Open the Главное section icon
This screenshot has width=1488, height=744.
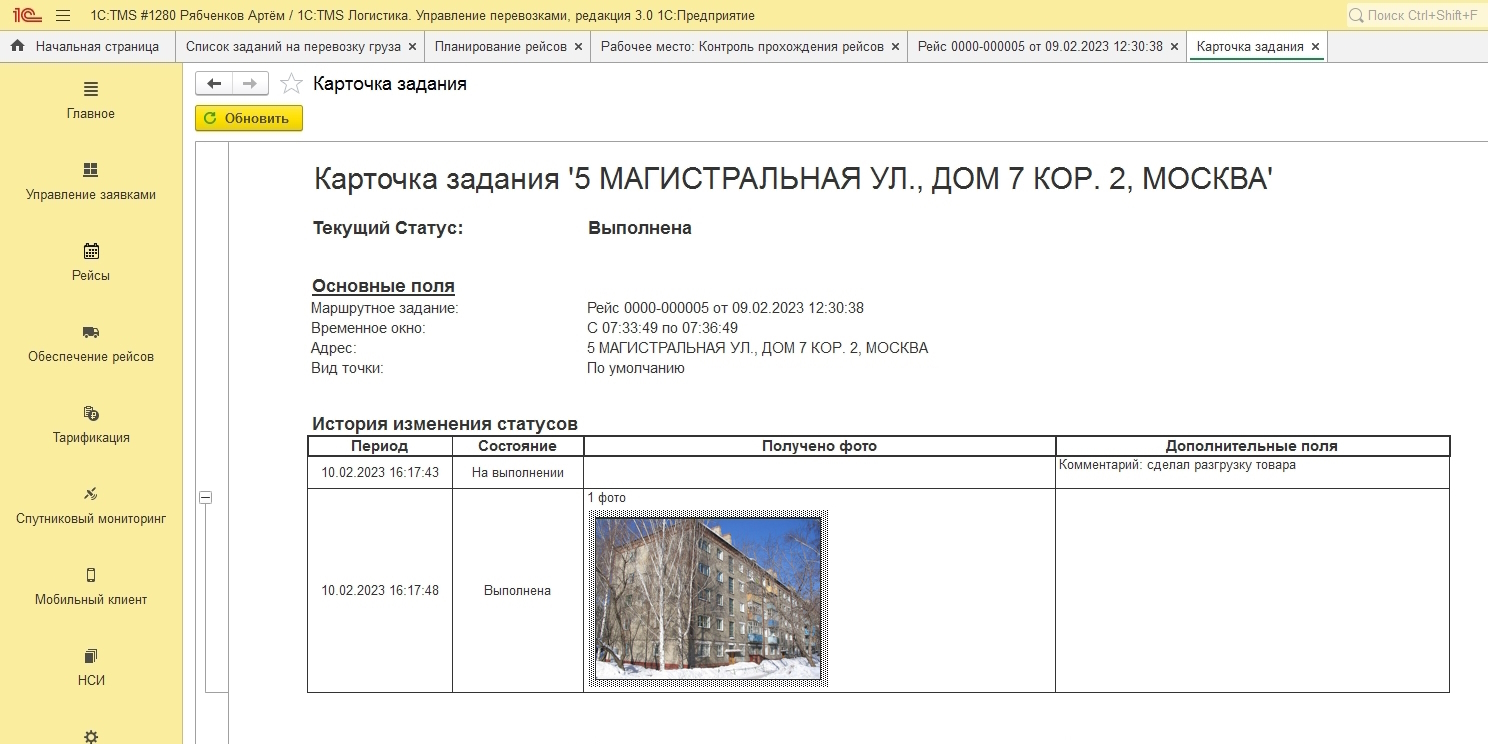pos(91,90)
